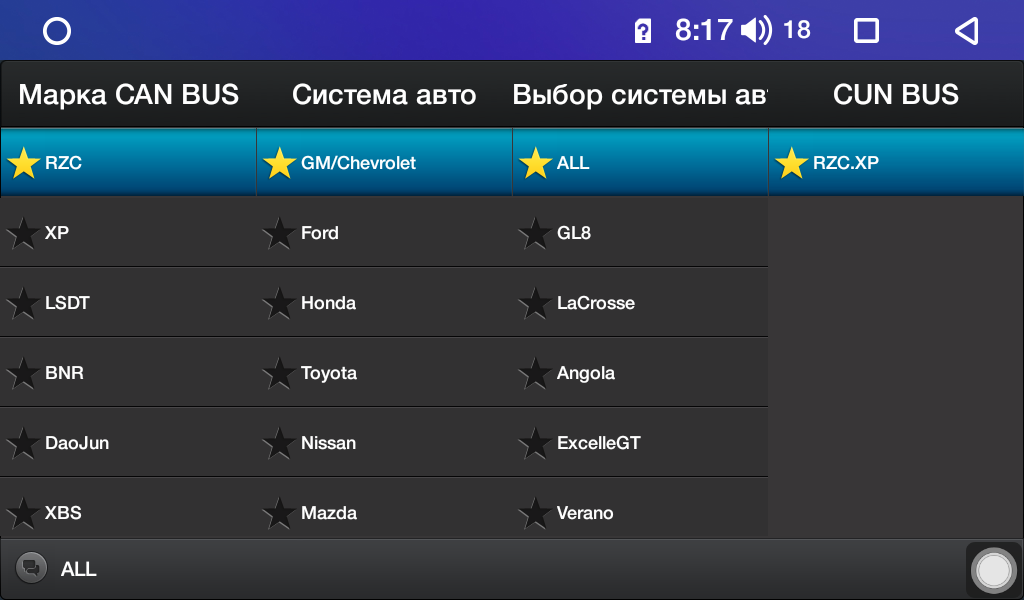The width and height of the screenshot is (1024, 600).
Task: Select the Марка CAN BUS column header
Action: 129,95
